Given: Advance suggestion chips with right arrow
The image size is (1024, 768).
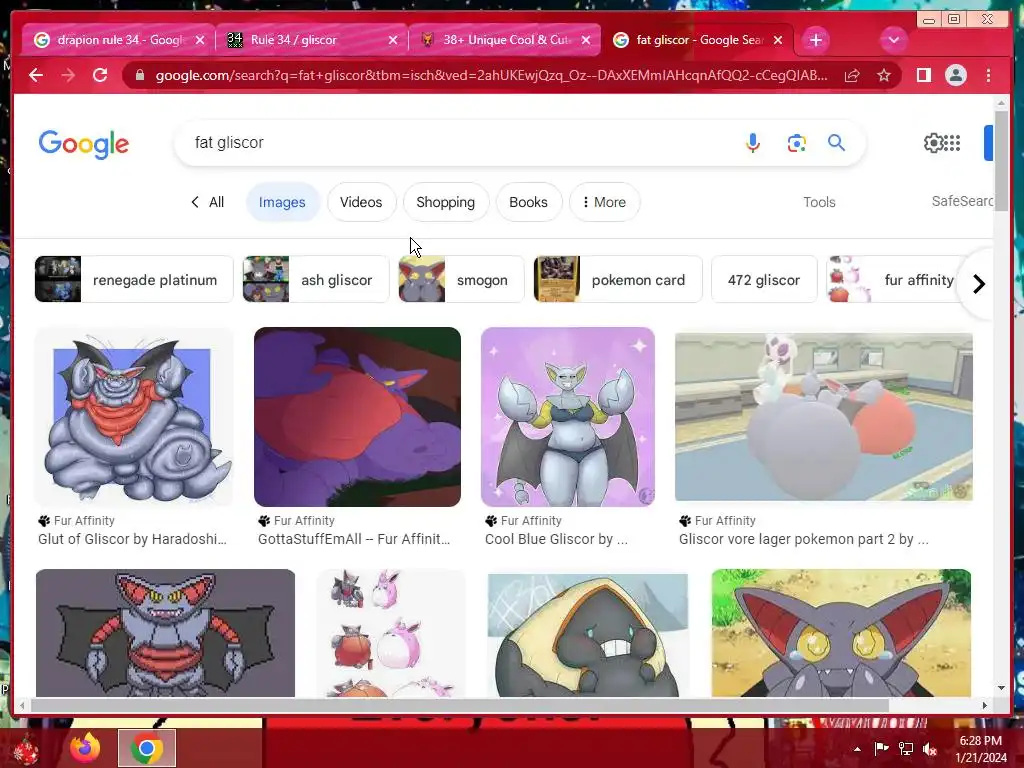Looking at the screenshot, I should coord(978,284).
